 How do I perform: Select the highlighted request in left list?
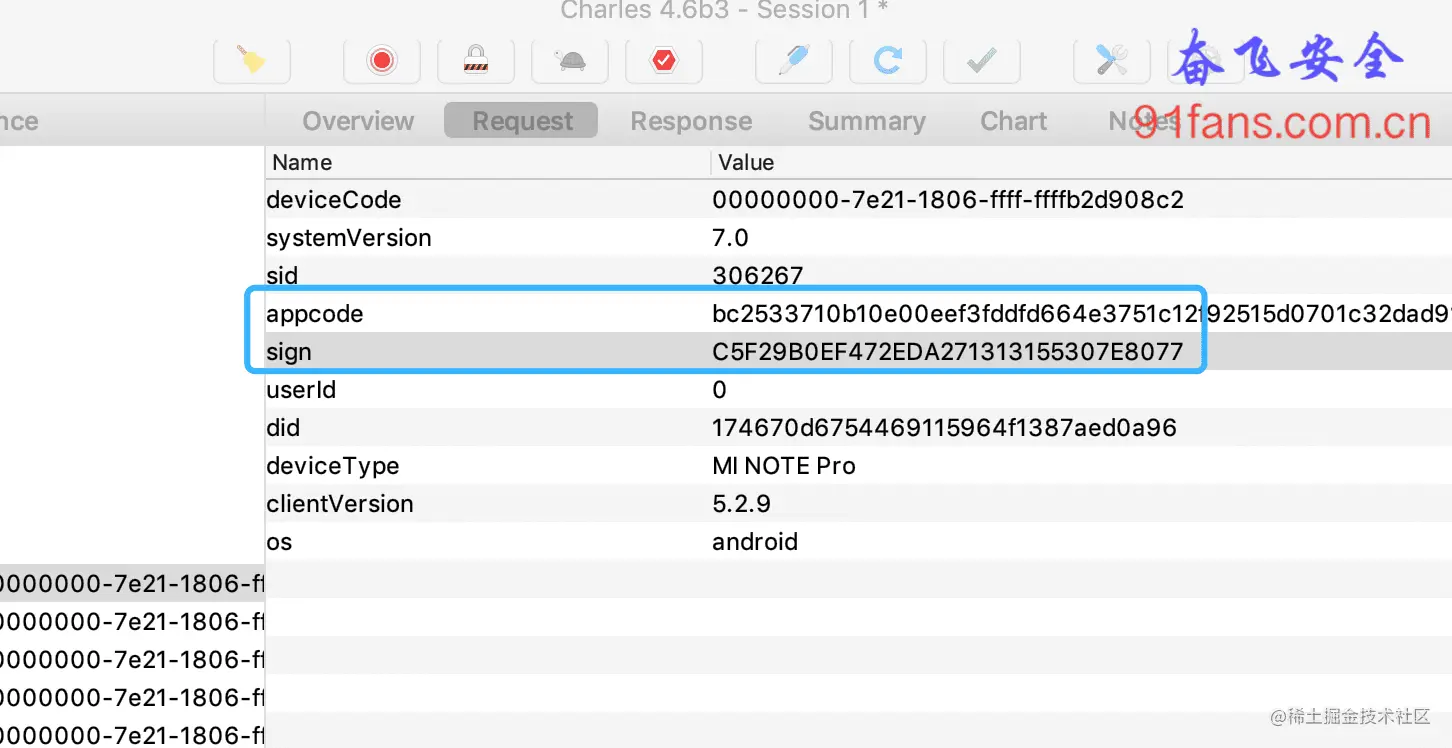point(132,584)
